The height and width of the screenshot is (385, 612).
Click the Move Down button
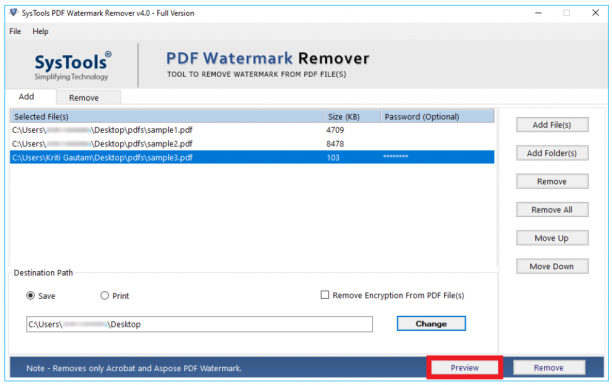[x=552, y=266]
